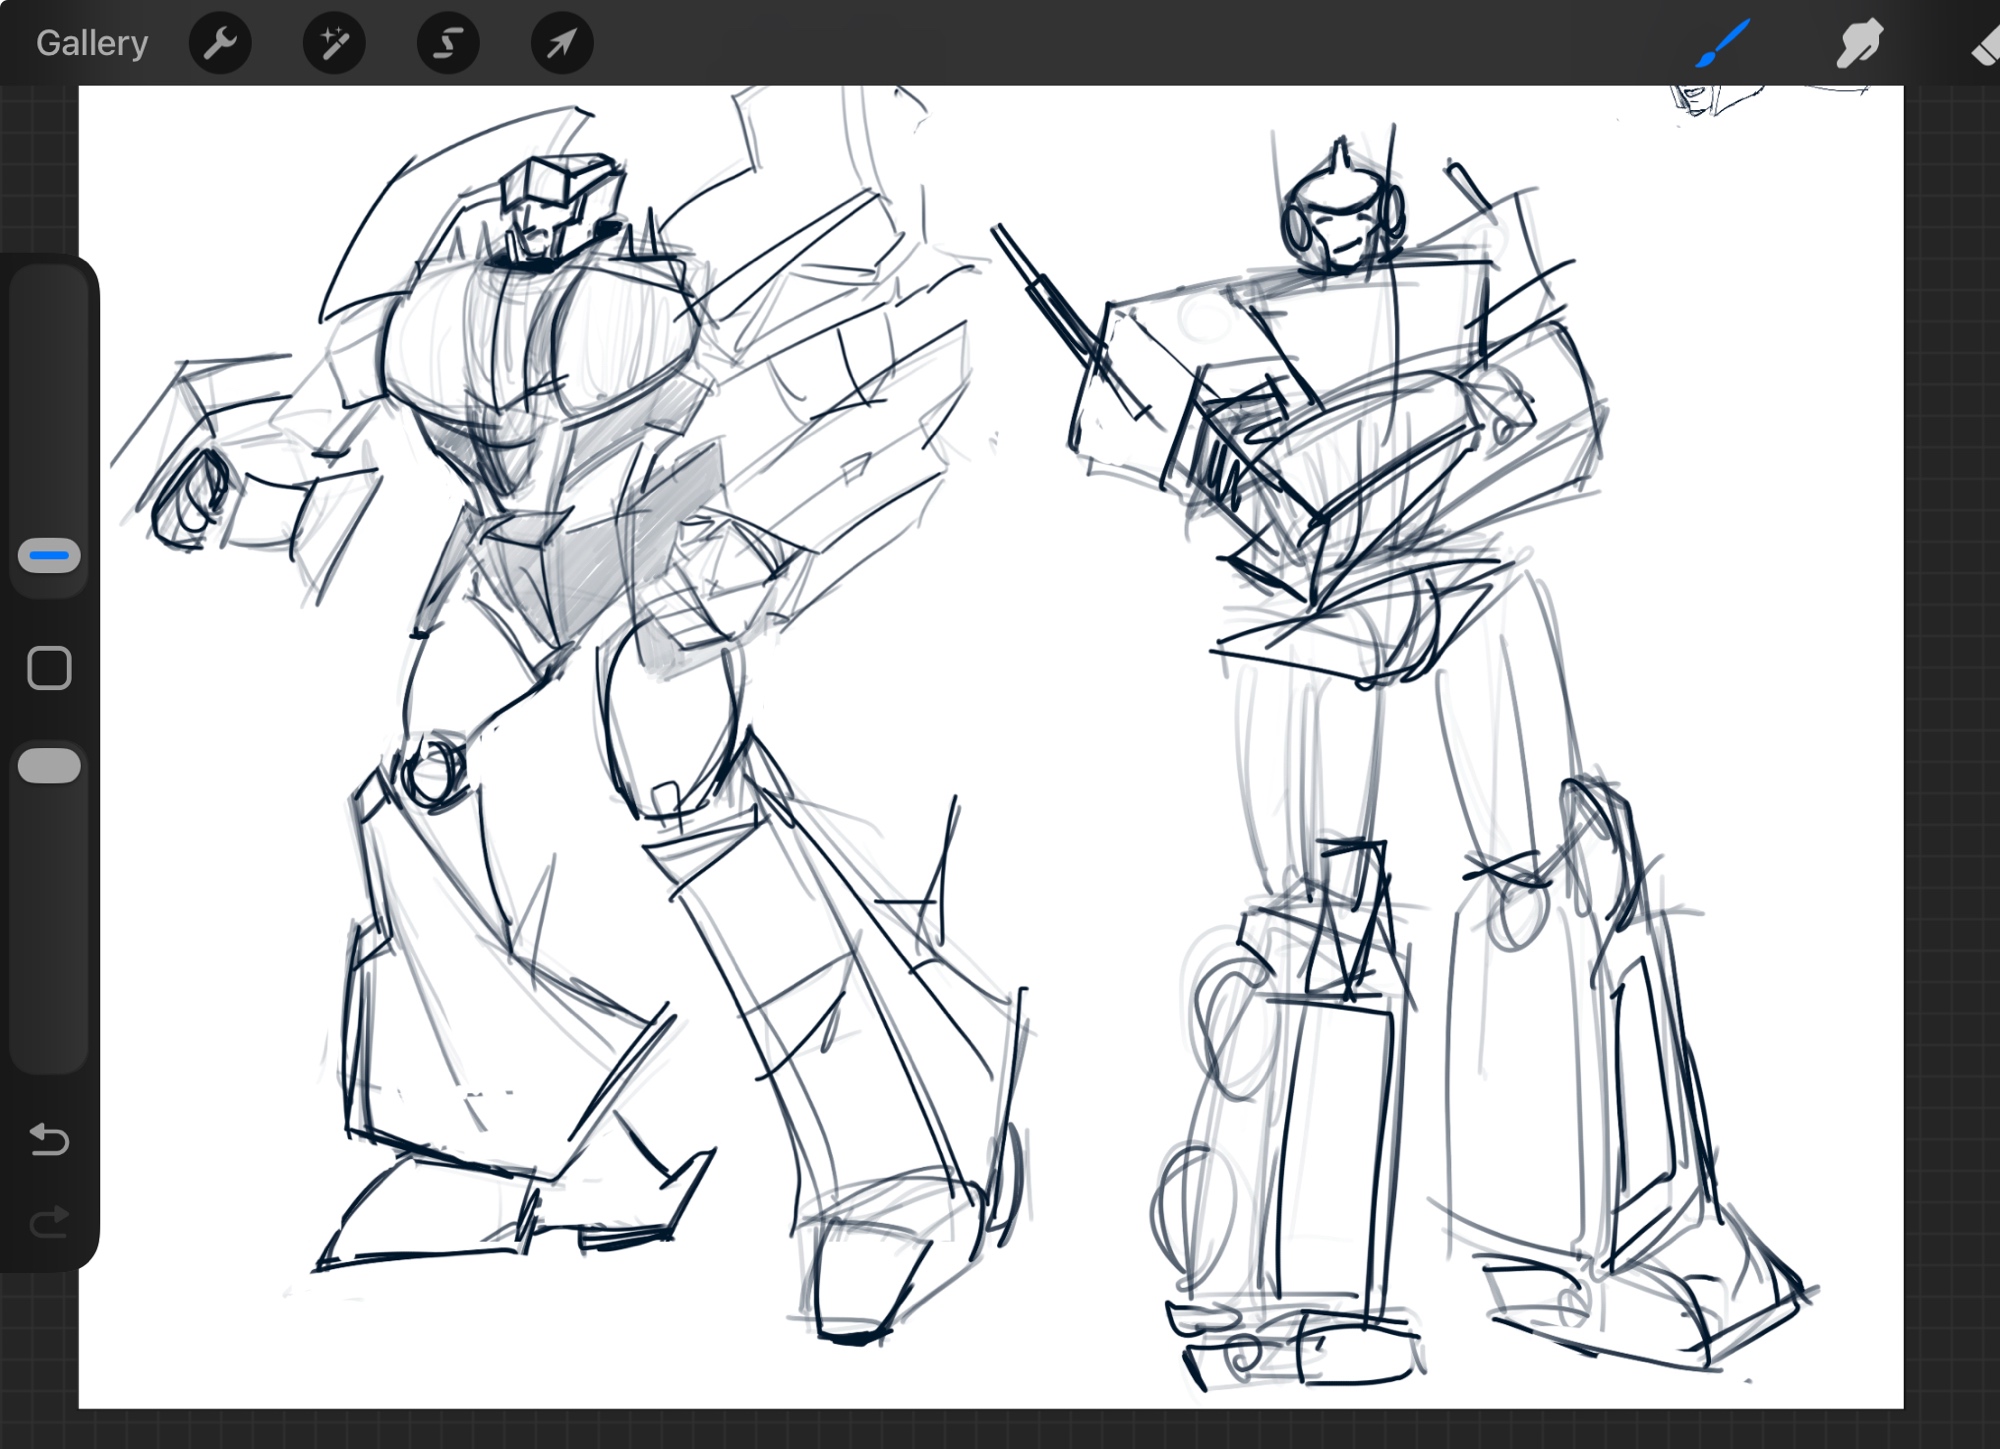2000x1449 pixels.
Task: Open the Adjustments magic wand menu
Action: pos(334,43)
